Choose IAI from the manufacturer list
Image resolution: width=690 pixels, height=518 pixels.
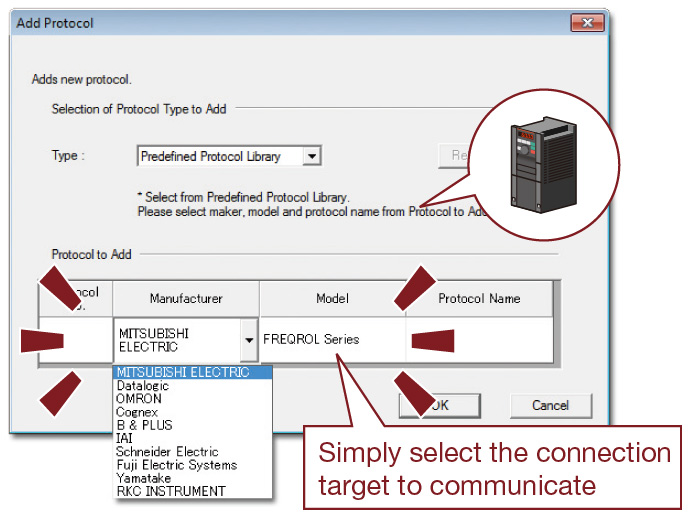click(125, 438)
